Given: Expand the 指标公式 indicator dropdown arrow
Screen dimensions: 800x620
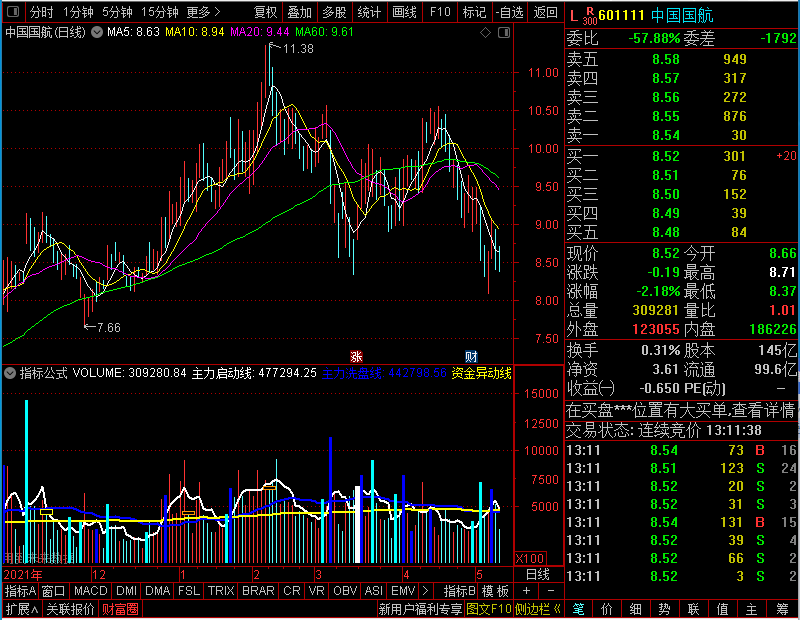Looking at the screenshot, I should click(x=10, y=373).
